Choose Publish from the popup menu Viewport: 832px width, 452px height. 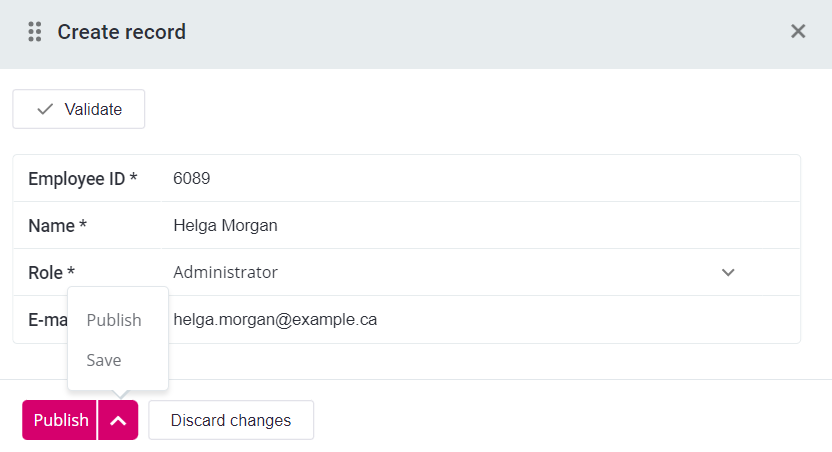point(114,320)
